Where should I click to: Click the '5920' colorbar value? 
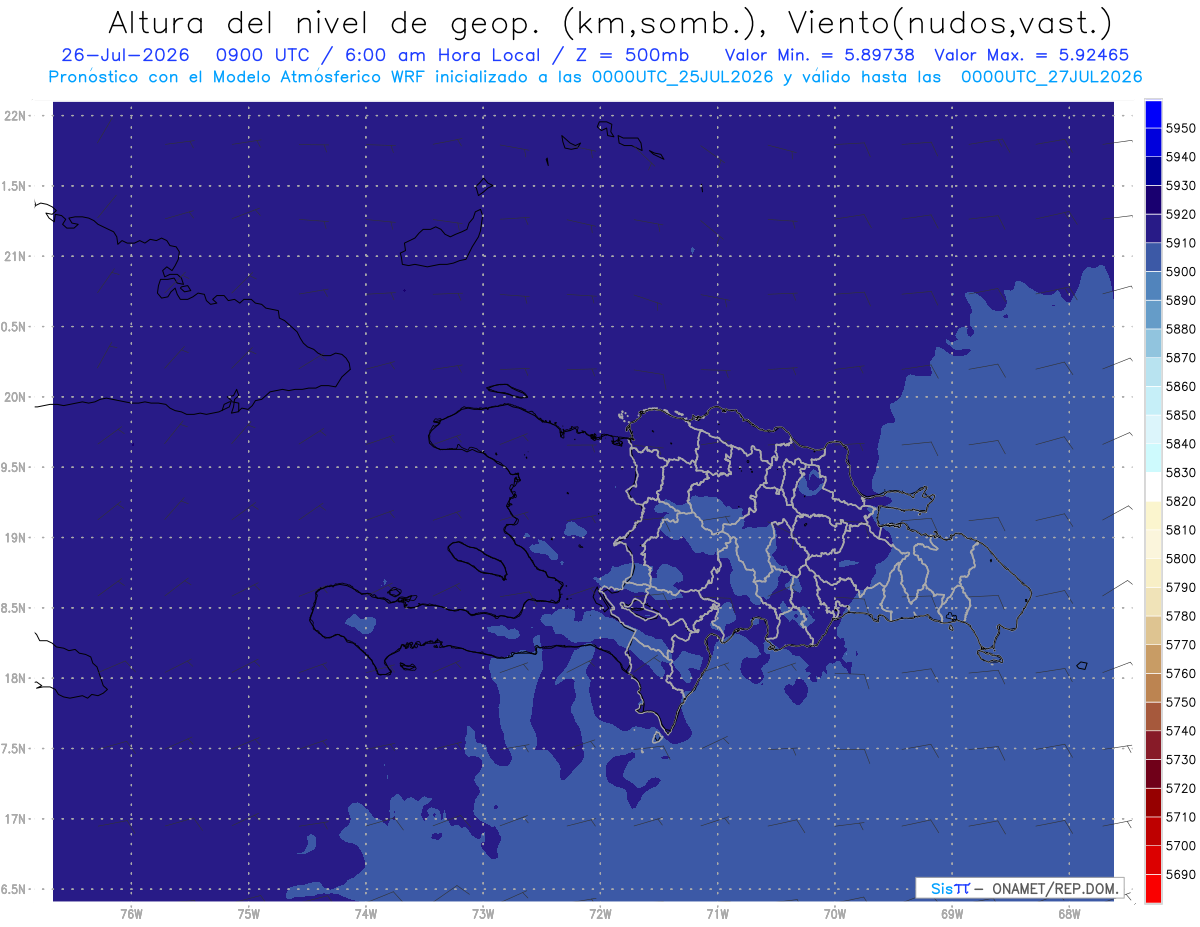point(1180,214)
